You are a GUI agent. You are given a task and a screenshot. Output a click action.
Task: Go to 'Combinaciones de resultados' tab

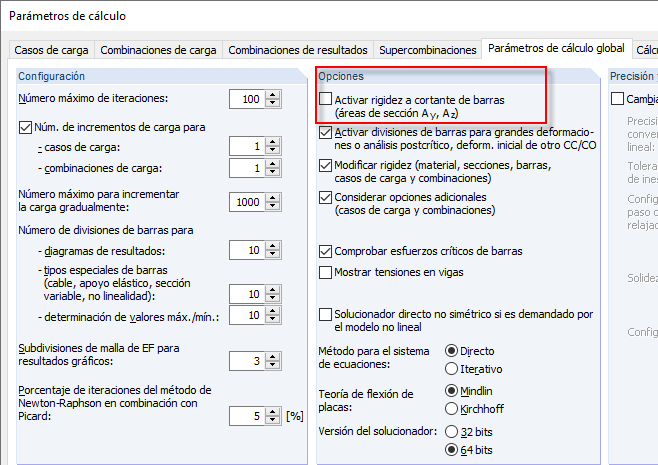click(297, 49)
